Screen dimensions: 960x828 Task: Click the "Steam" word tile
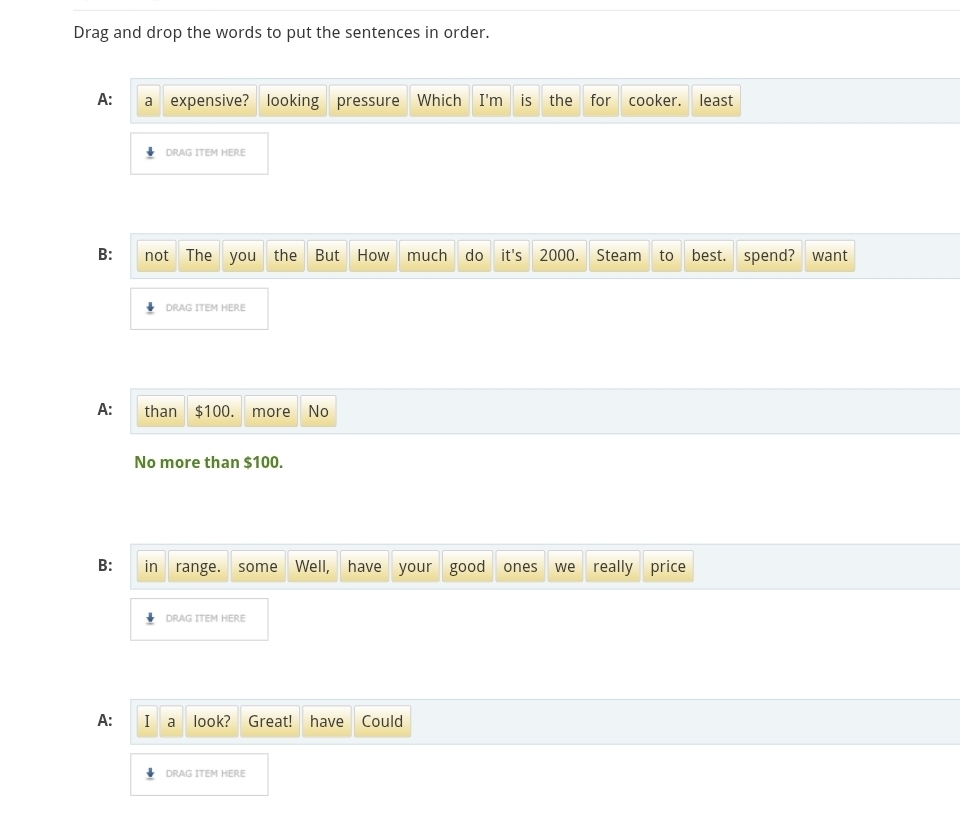[618, 256]
